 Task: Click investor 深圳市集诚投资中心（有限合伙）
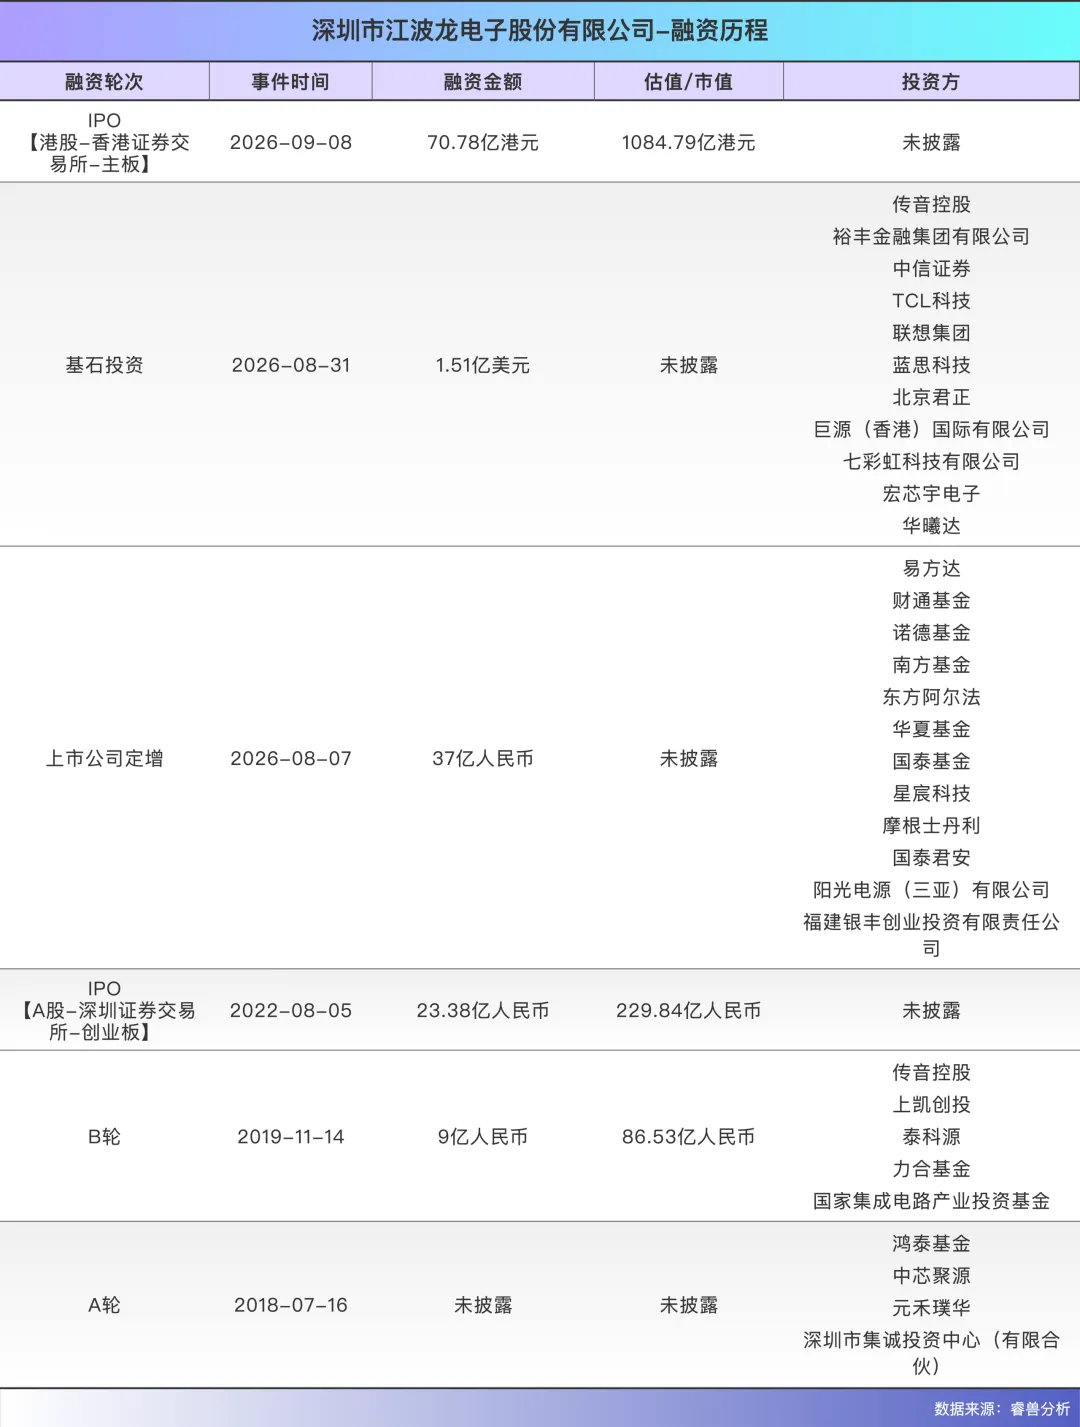coord(931,1352)
